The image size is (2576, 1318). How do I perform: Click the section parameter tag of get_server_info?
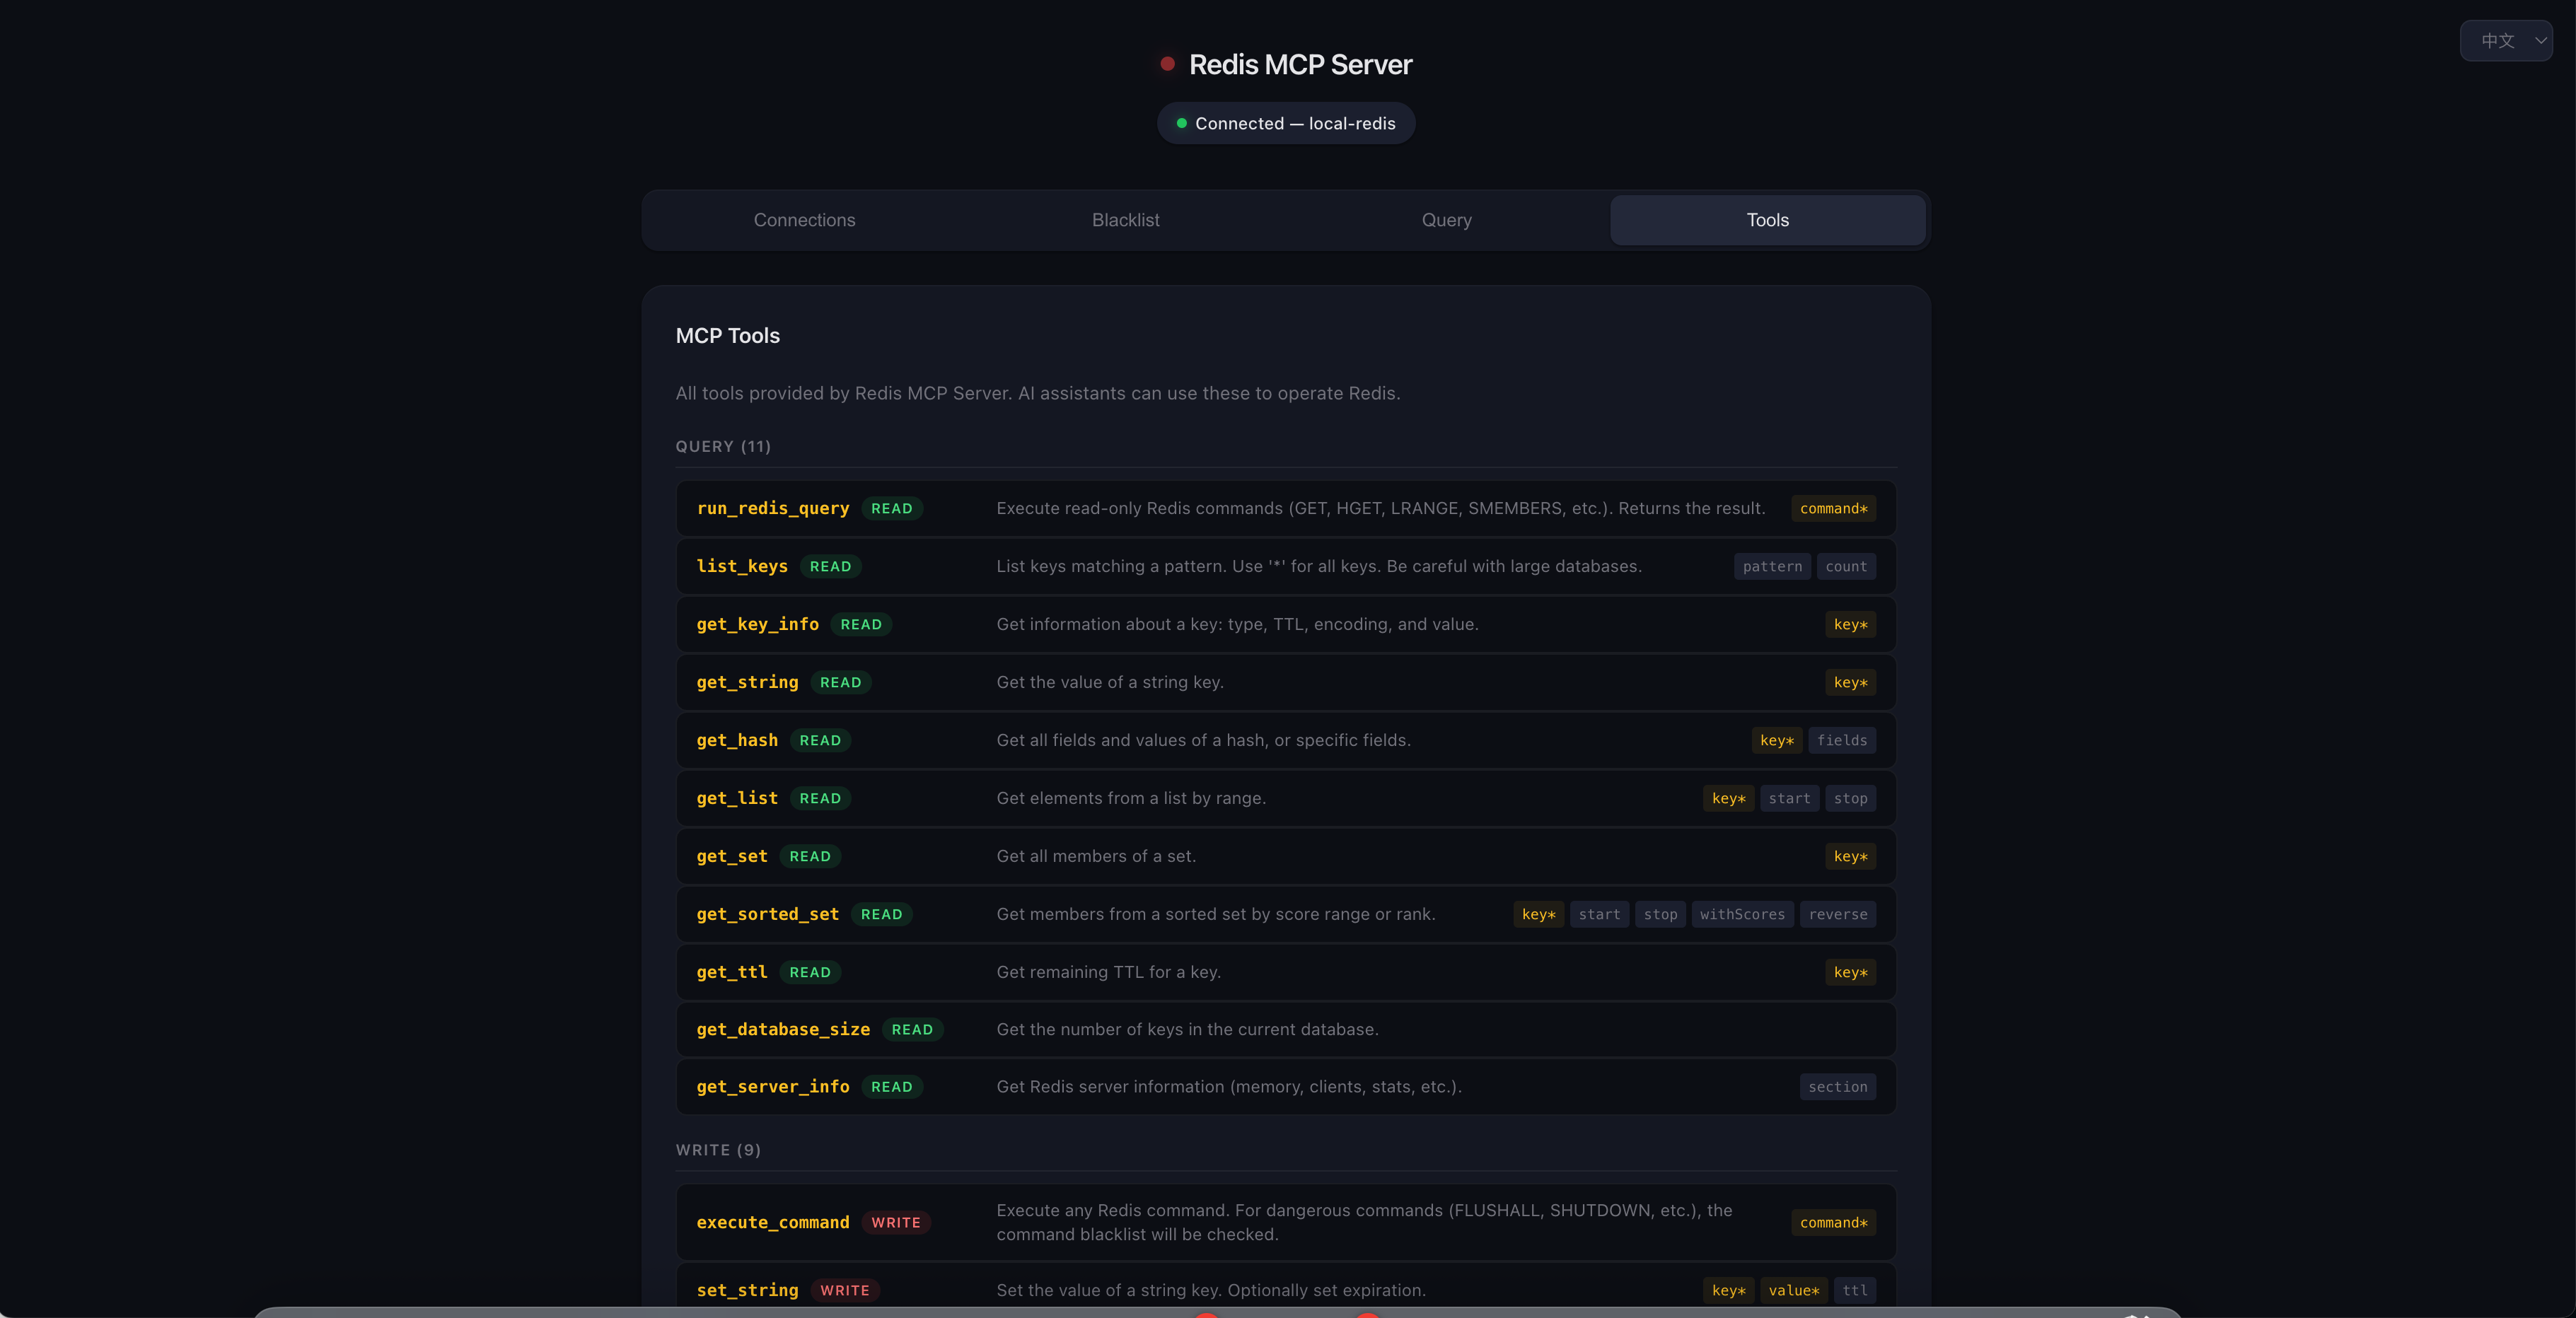[1837, 1087]
